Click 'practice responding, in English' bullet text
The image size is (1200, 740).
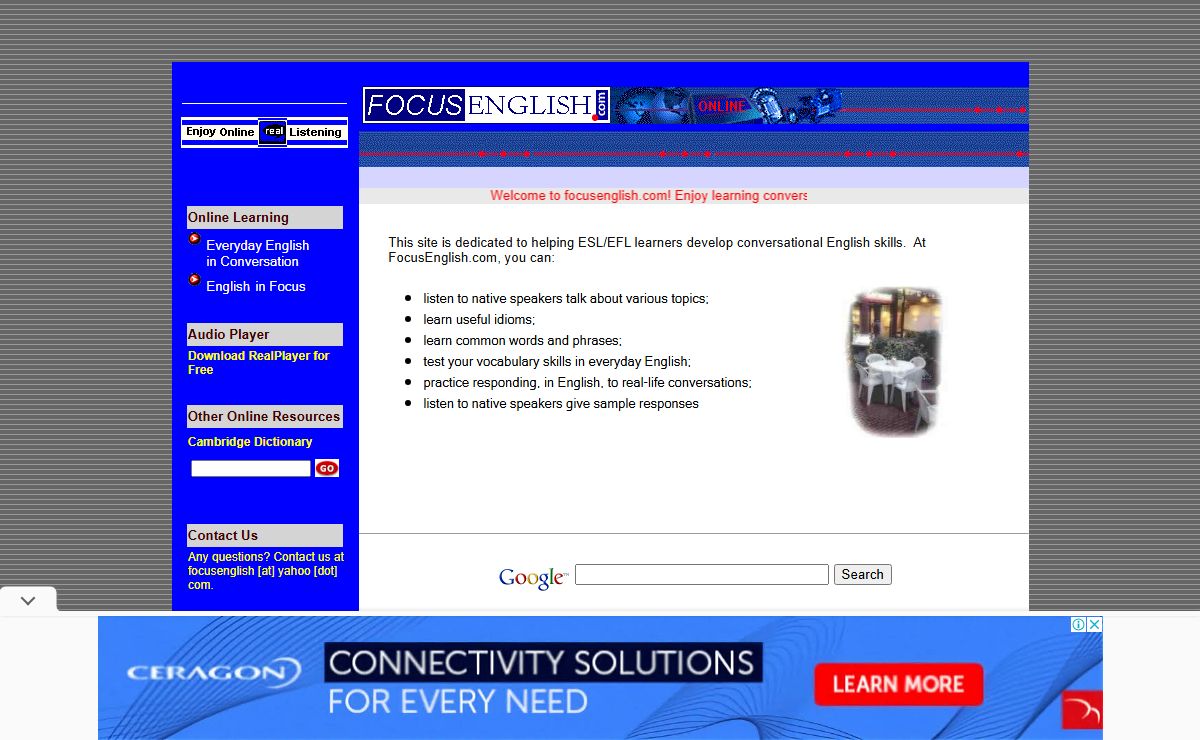pyautogui.click(x=587, y=382)
